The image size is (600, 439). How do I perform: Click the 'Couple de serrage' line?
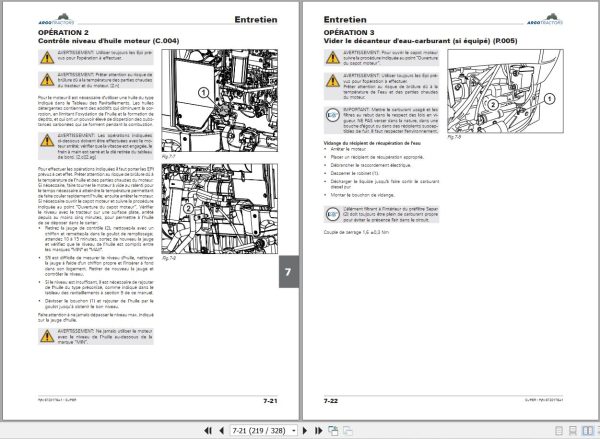pos(356,232)
